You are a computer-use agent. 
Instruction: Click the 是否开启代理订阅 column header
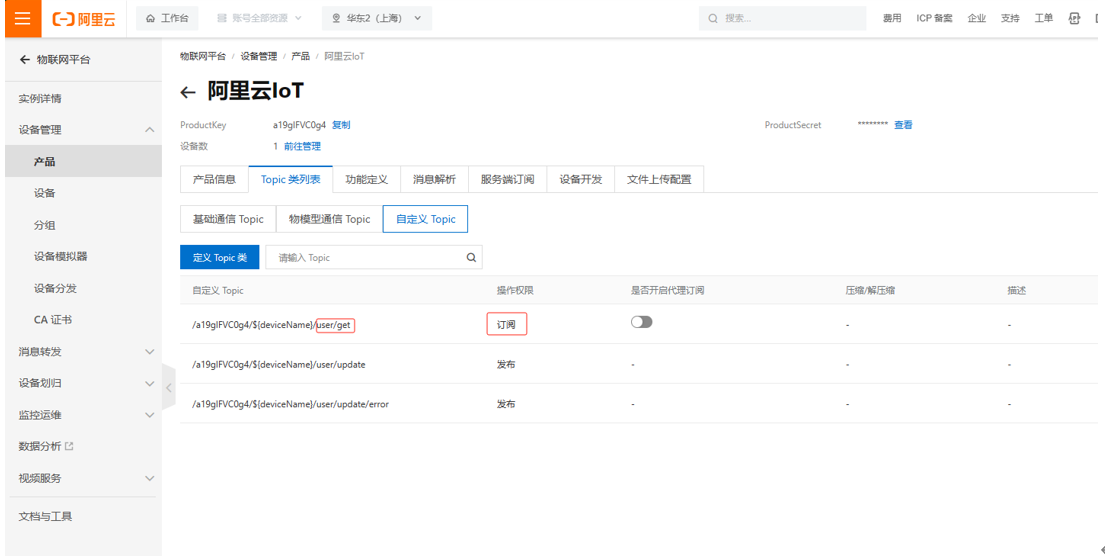click(x=667, y=290)
